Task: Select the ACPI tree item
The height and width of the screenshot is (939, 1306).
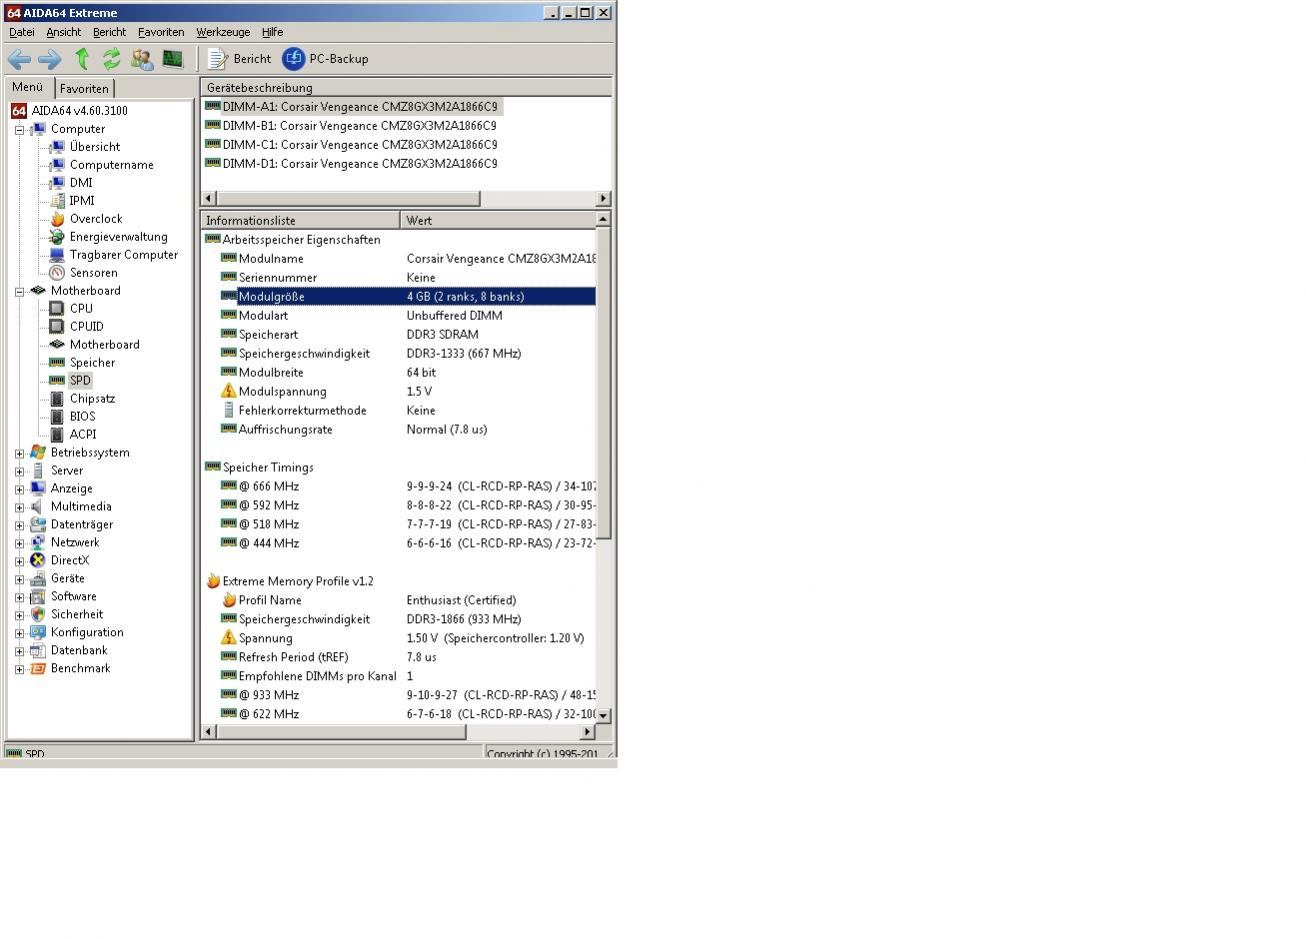Action: [x=83, y=435]
